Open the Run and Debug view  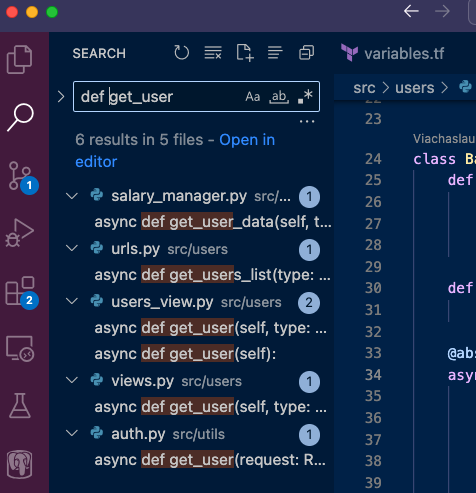[x=19, y=233]
